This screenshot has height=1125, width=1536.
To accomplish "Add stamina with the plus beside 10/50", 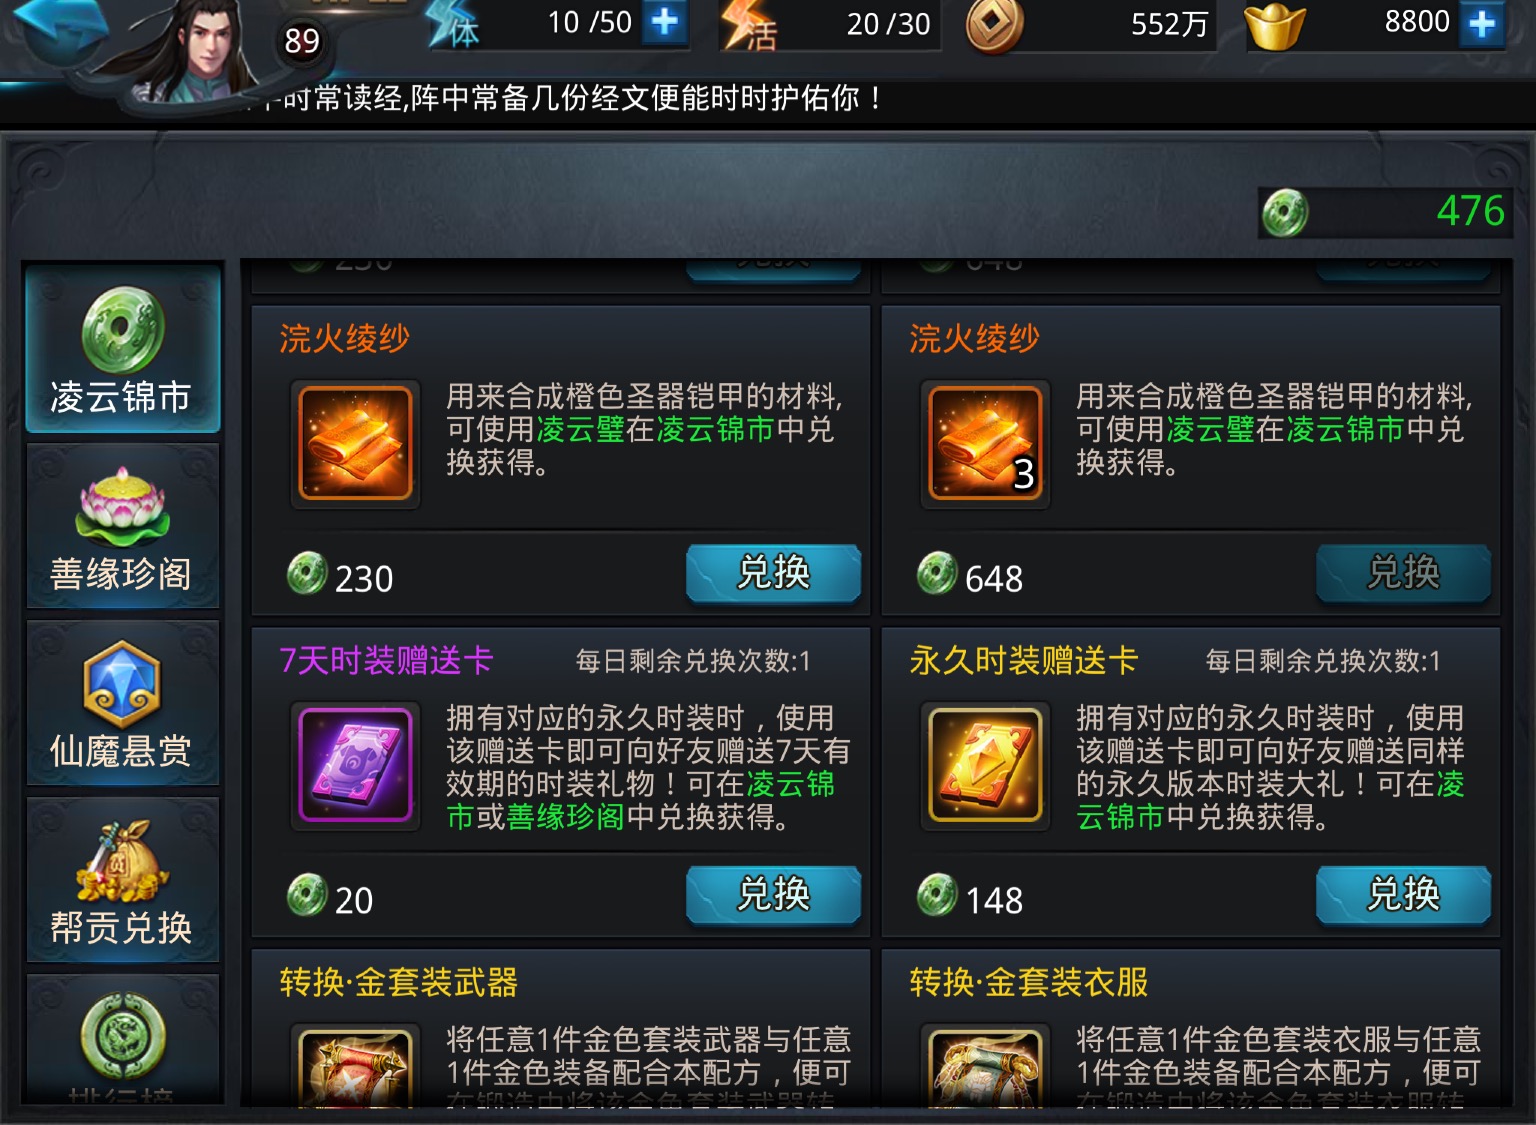I will (x=664, y=22).
